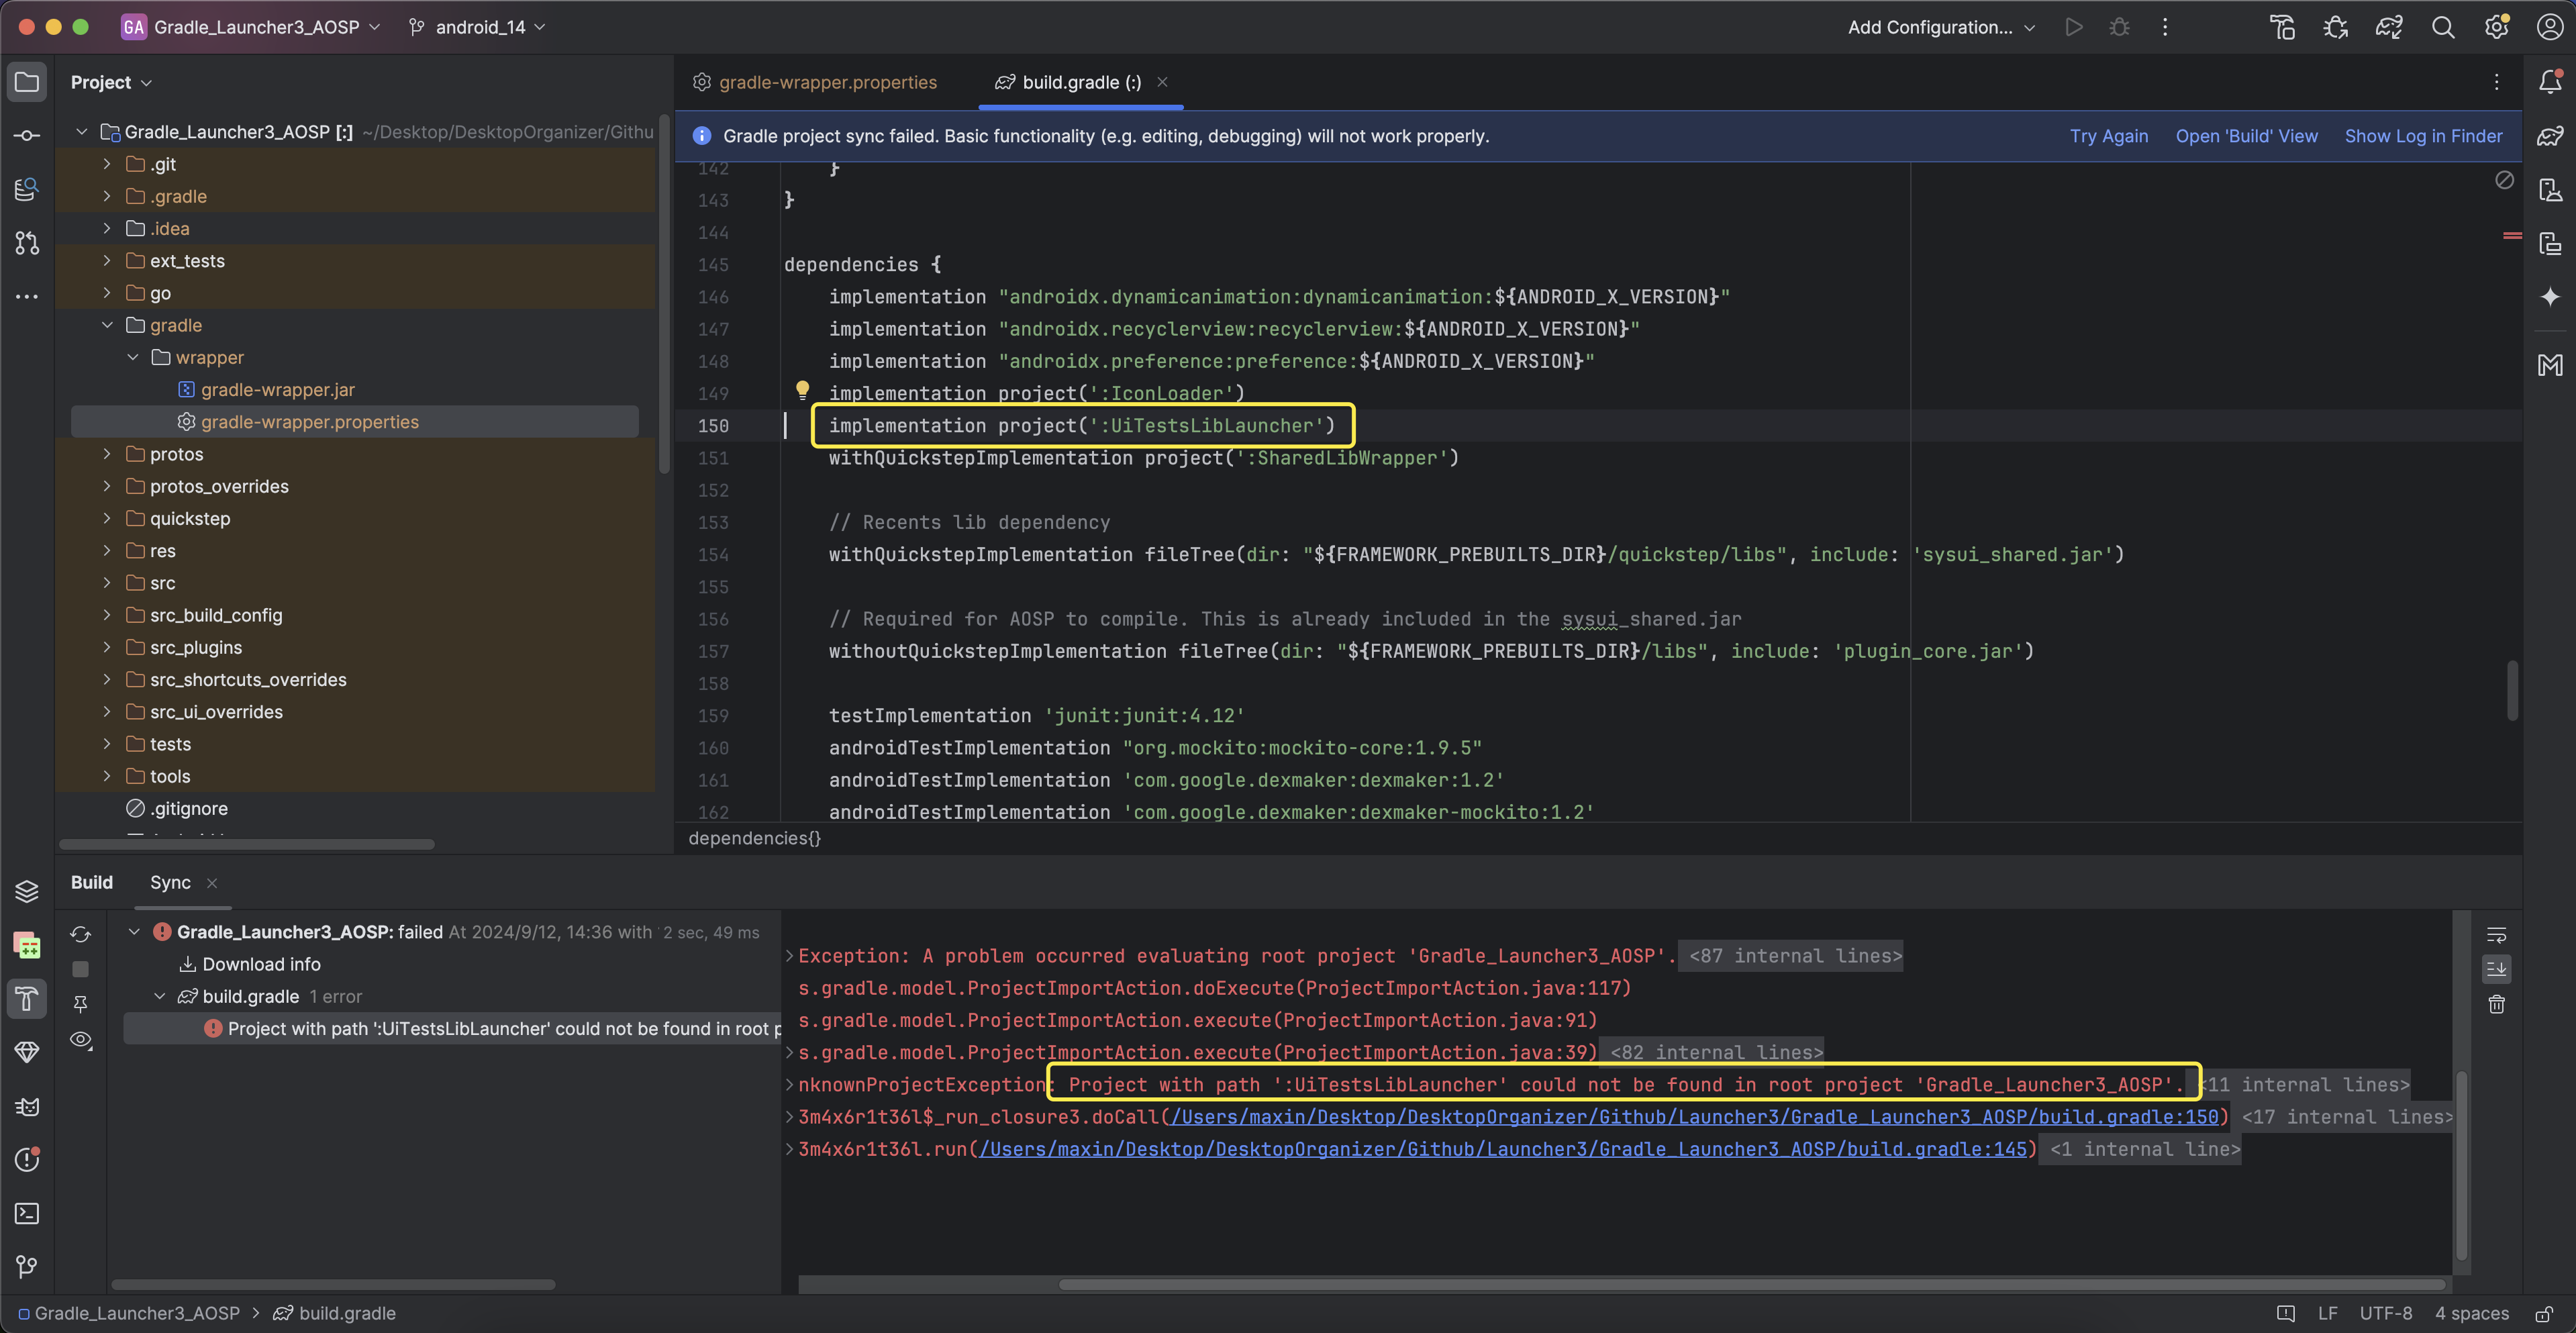Image resolution: width=2576 pixels, height=1333 pixels.
Task: Open App Quality Insights gem icon
Action: pos(27,1052)
